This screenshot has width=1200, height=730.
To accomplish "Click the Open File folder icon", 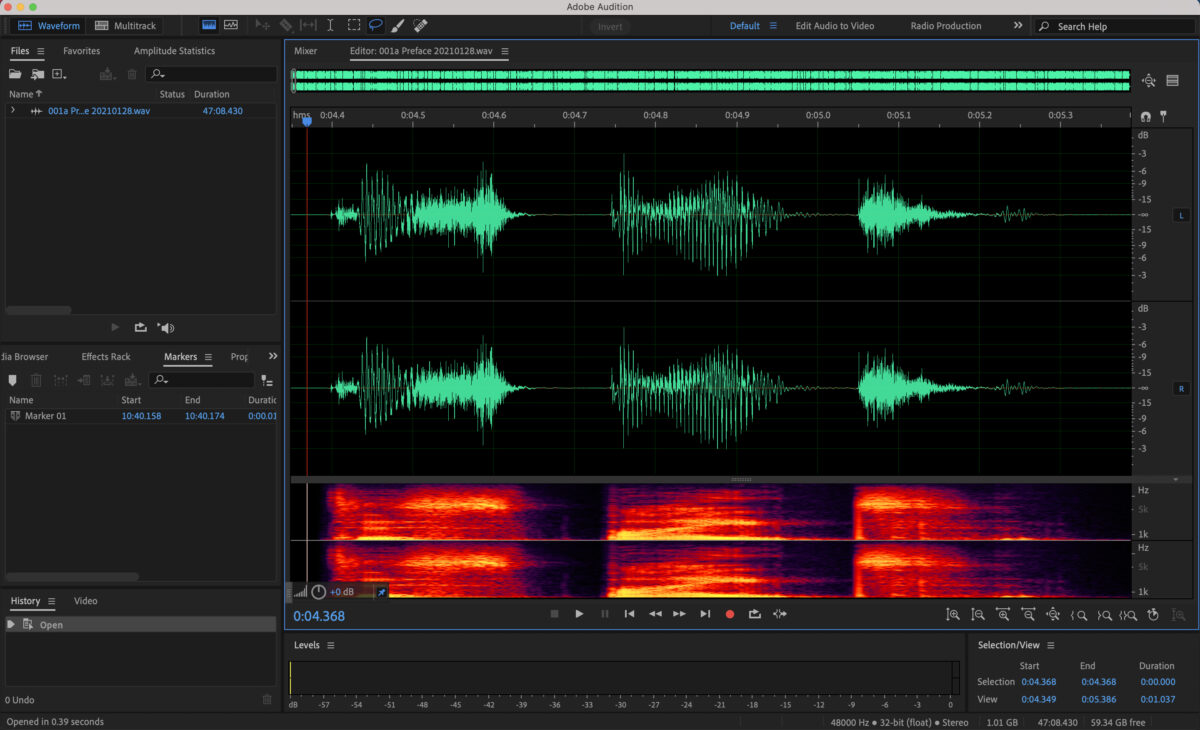I will pos(15,74).
